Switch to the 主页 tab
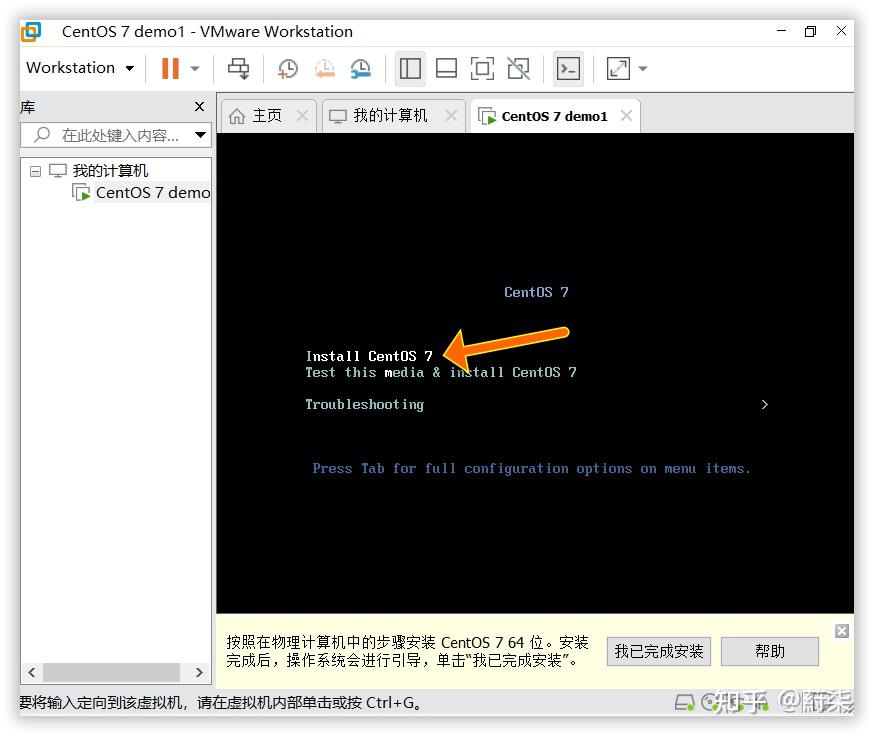The width and height of the screenshot is (874, 736). click(266, 115)
